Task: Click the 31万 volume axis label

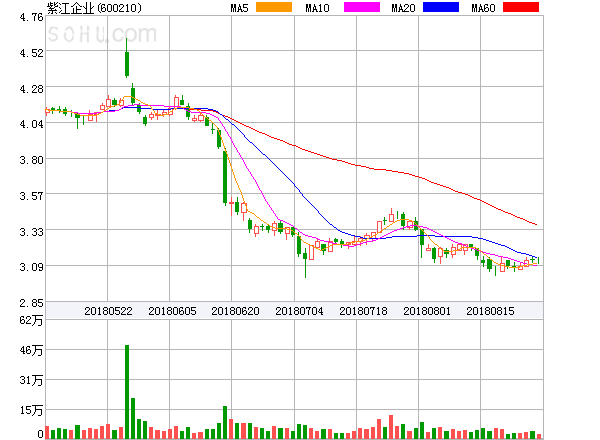Action: tap(31, 380)
